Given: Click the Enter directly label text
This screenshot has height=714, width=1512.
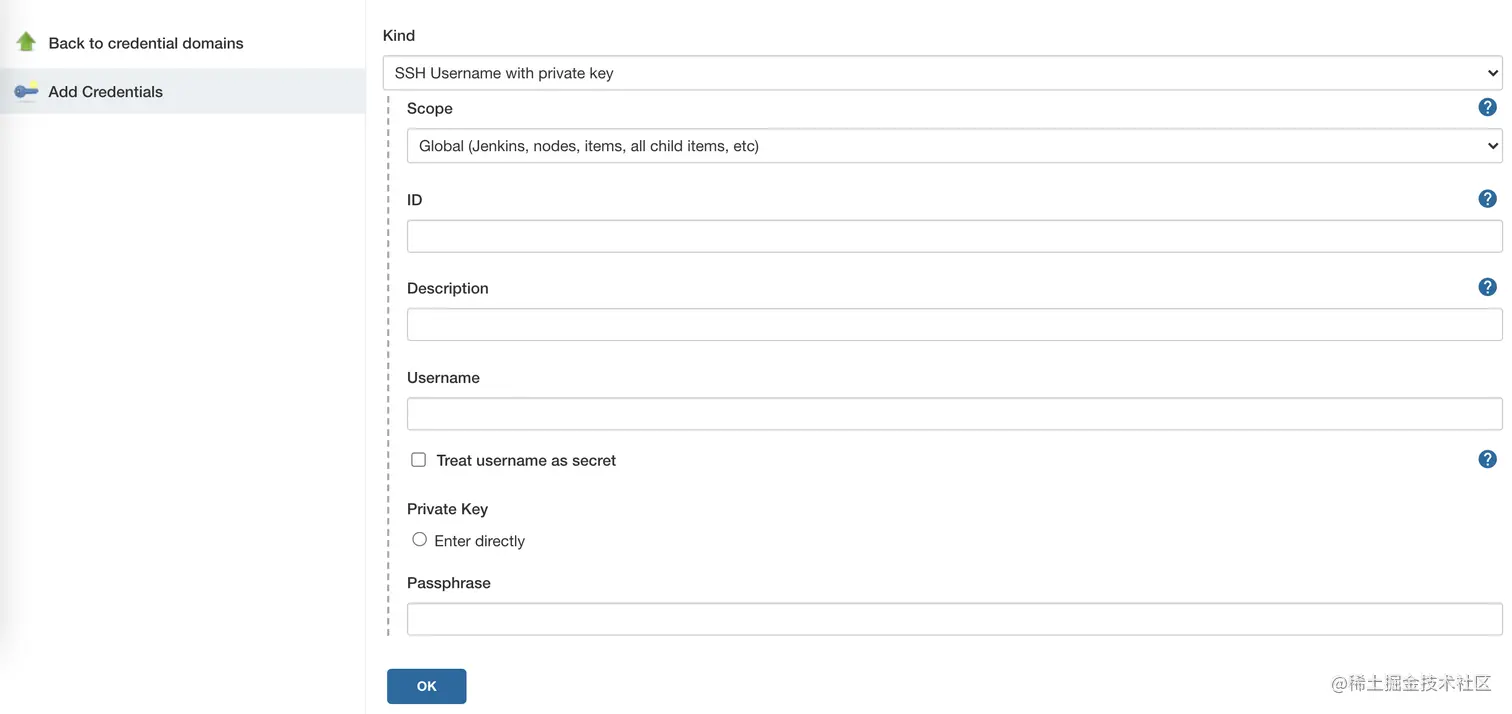Looking at the screenshot, I should [479, 541].
